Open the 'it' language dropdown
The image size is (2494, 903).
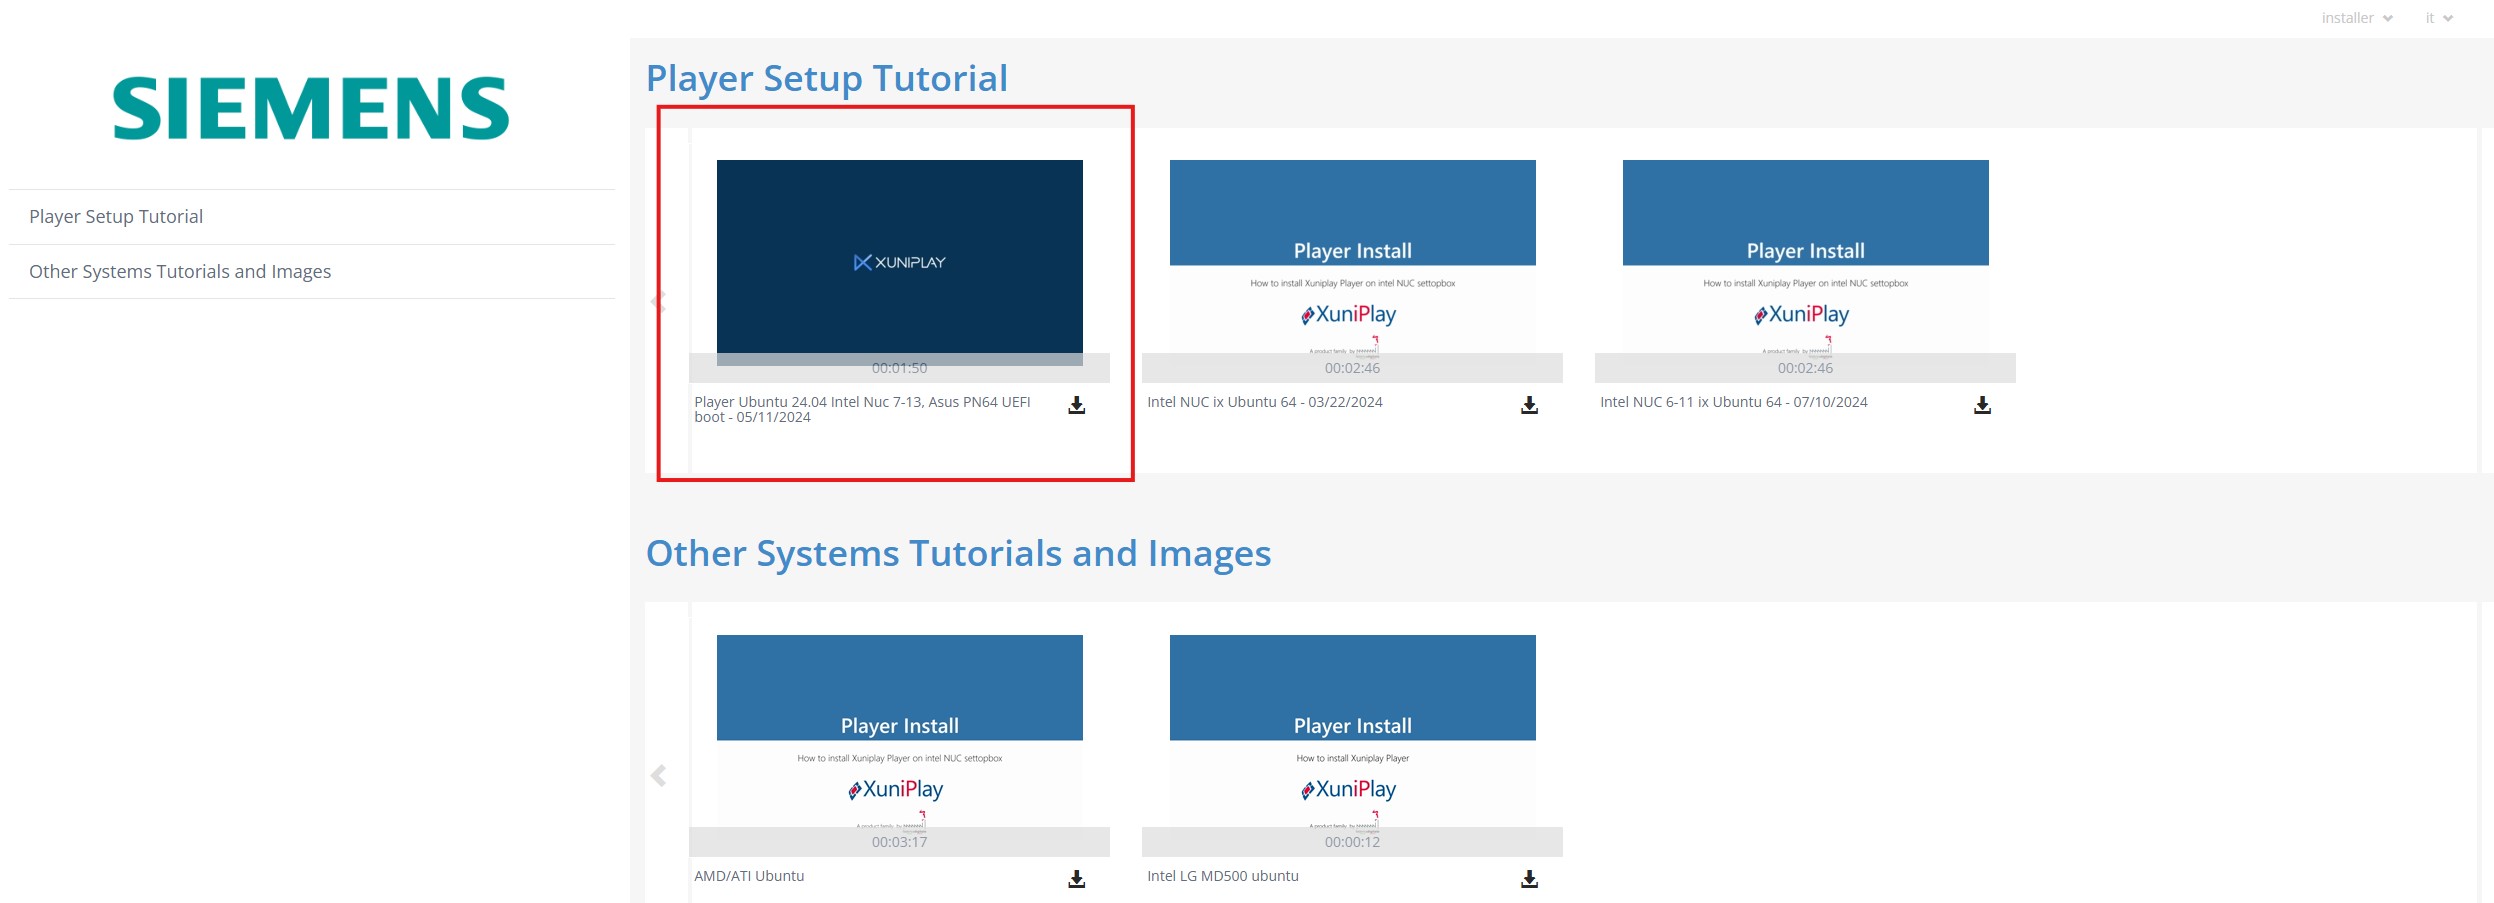(x=2439, y=18)
